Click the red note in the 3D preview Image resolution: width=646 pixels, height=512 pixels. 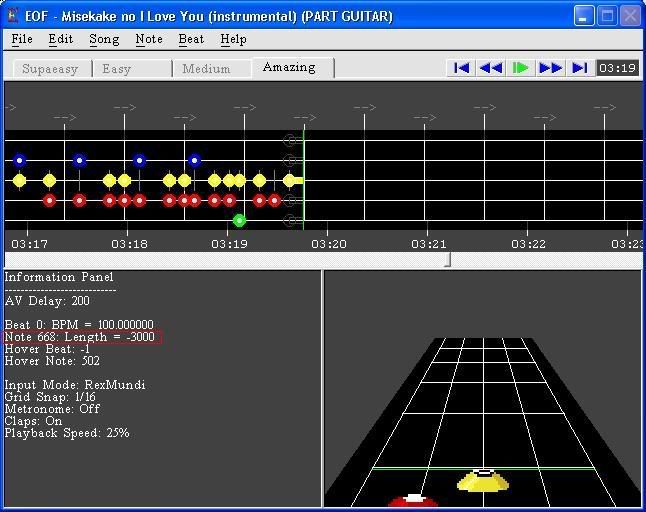(x=413, y=500)
